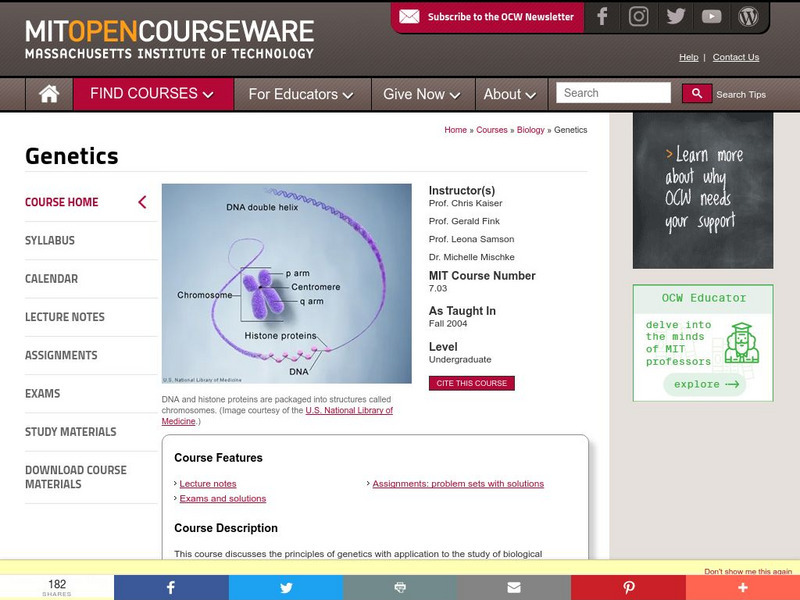Screen dimensions: 800x600
Task: Click the 182 shares counter
Action: [x=57, y=587]
